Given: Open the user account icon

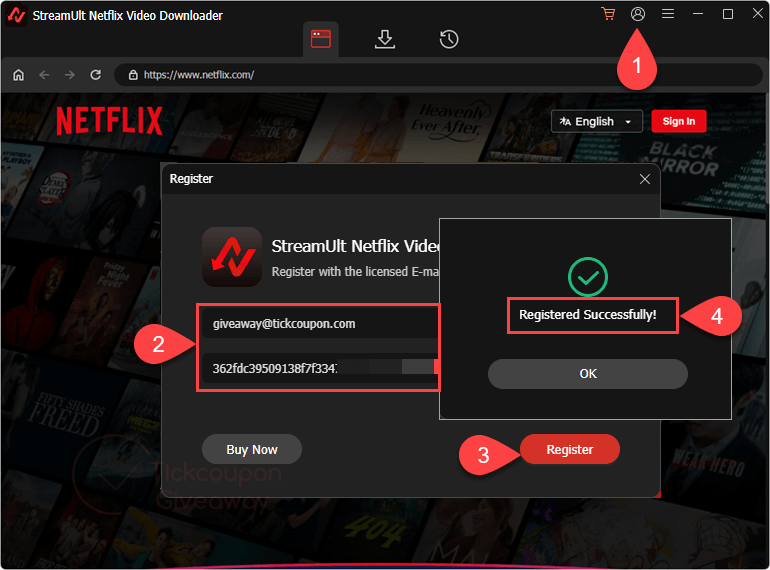Looking at the screenshot, I should coord(637,14).
